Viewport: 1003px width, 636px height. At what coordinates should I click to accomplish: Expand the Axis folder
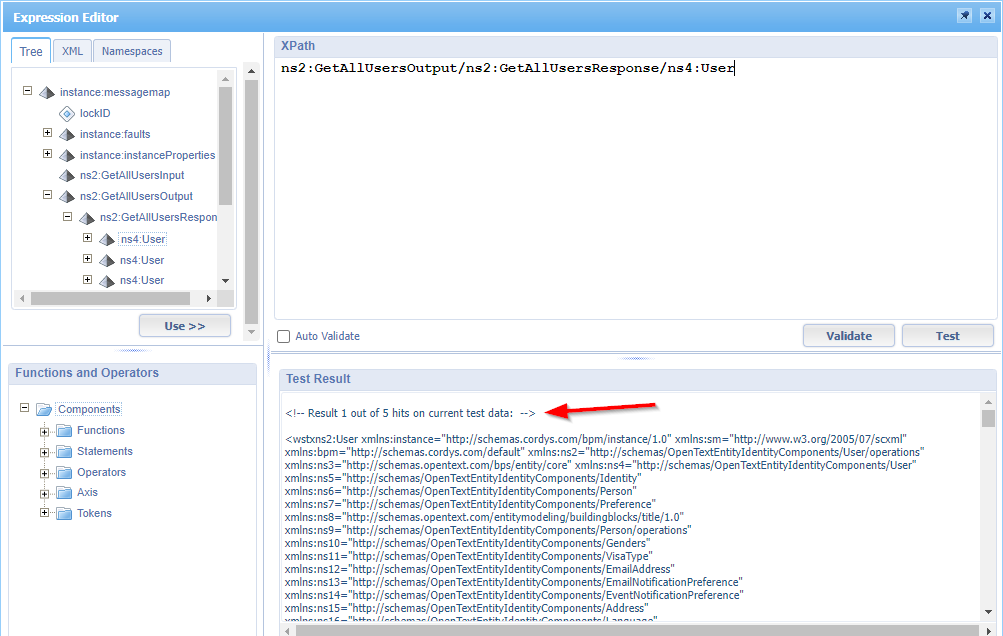[44, 493]
